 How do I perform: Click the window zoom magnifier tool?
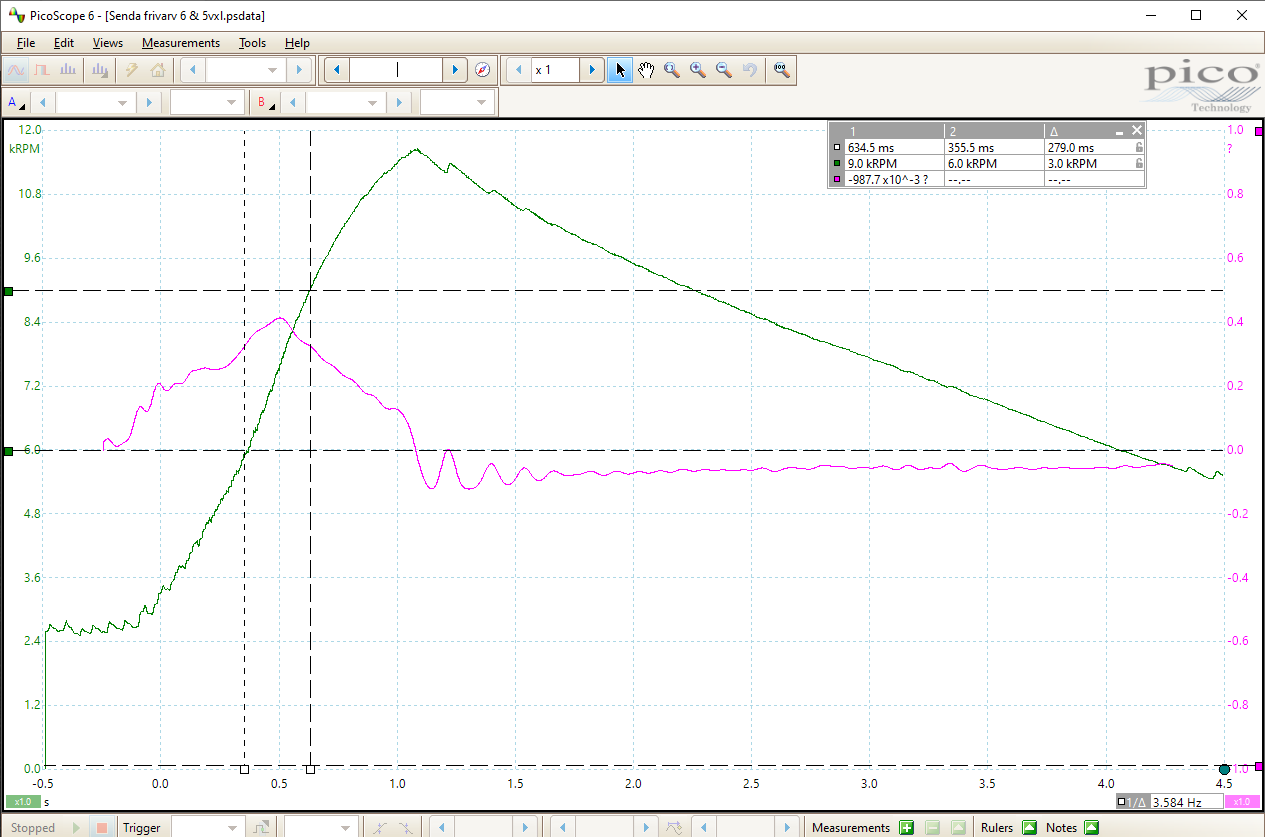[671, 70]
